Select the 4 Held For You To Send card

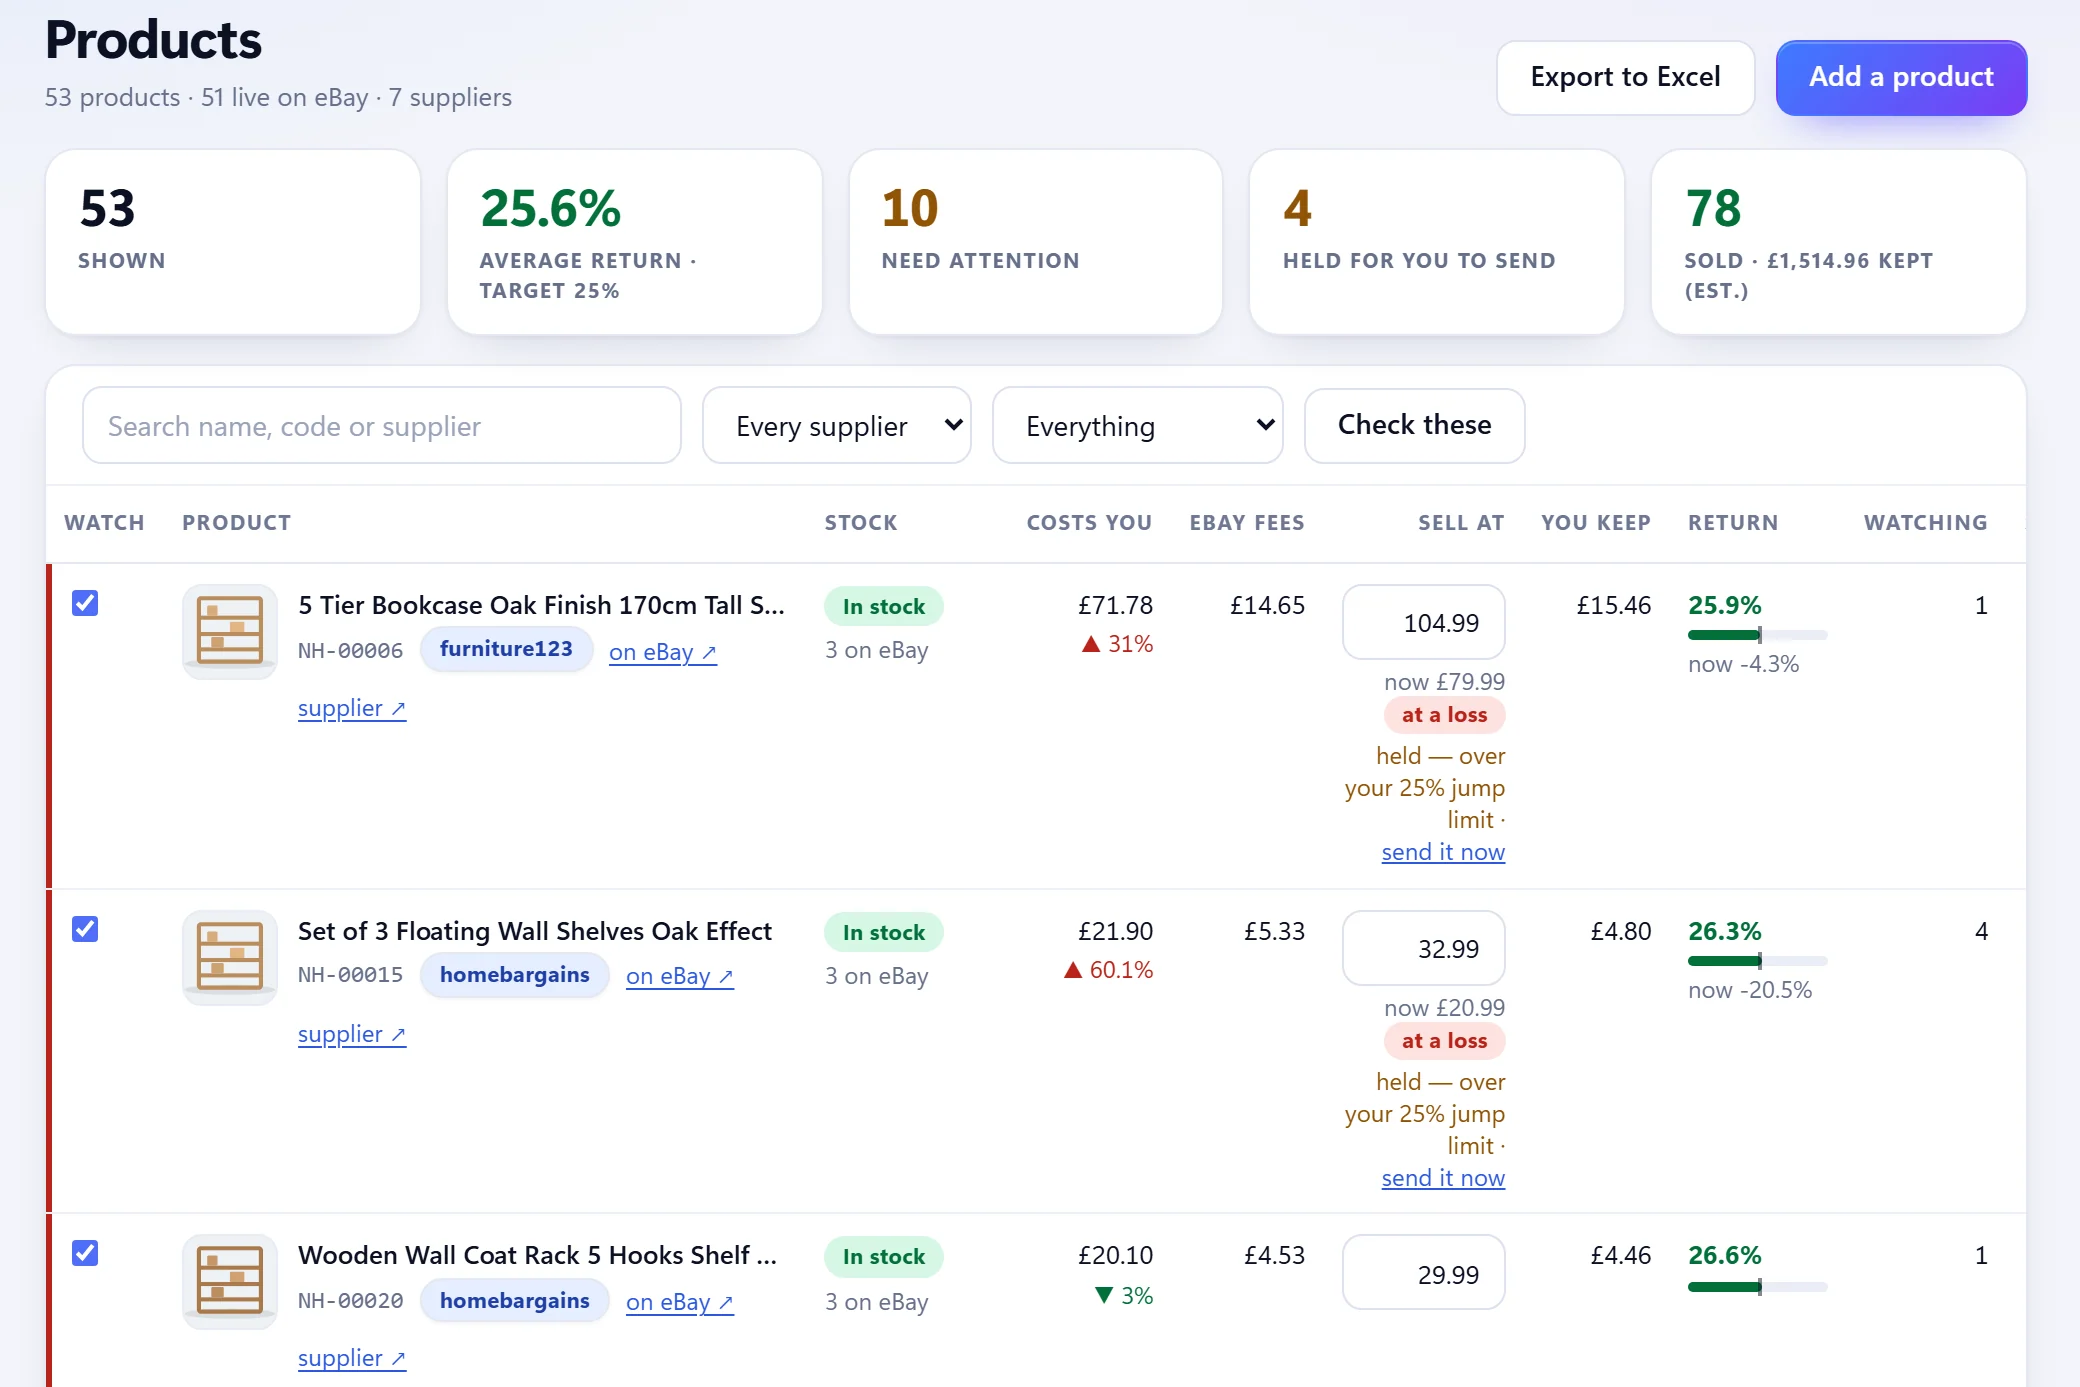pyautogui.click(x=1436, y=242)
